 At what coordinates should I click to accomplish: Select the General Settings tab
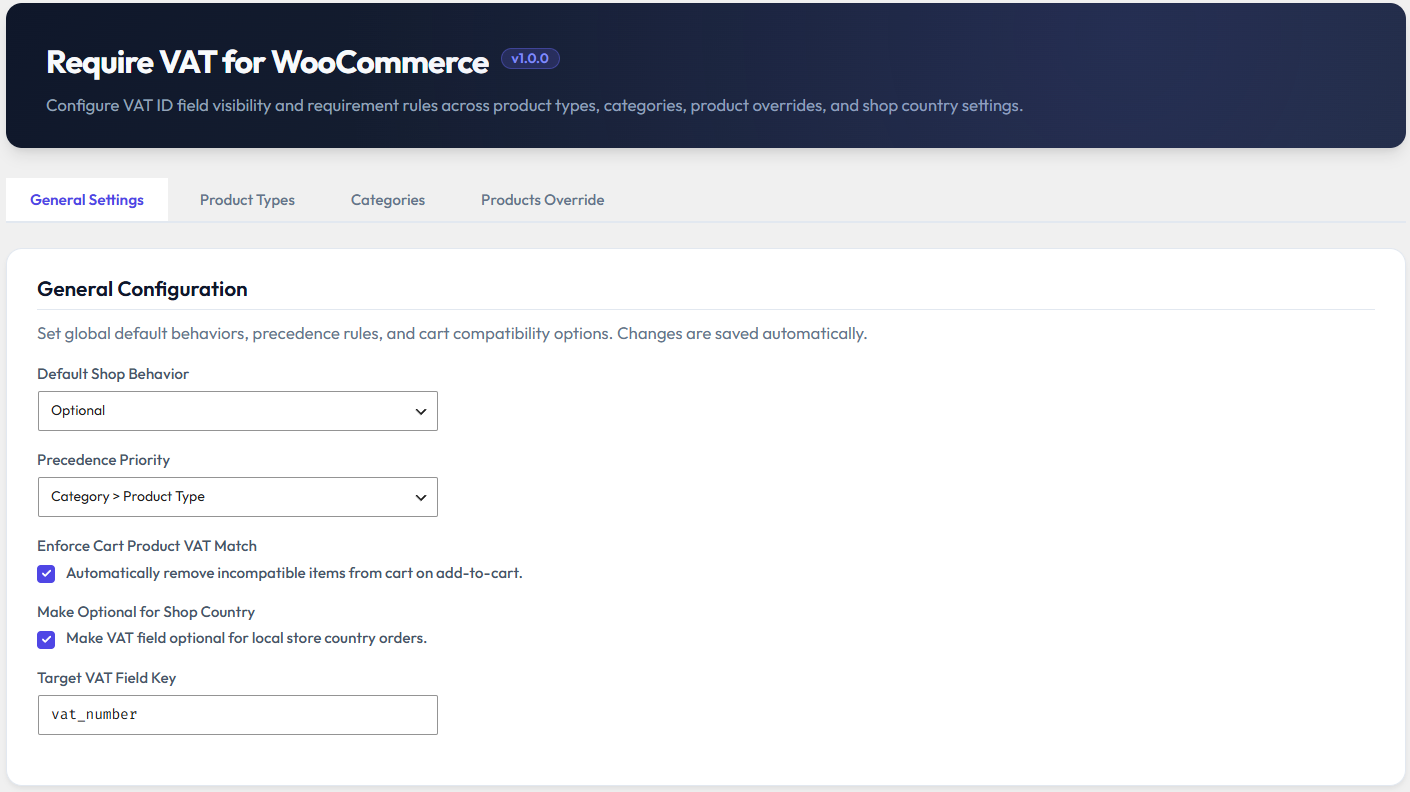pos(87,200)
